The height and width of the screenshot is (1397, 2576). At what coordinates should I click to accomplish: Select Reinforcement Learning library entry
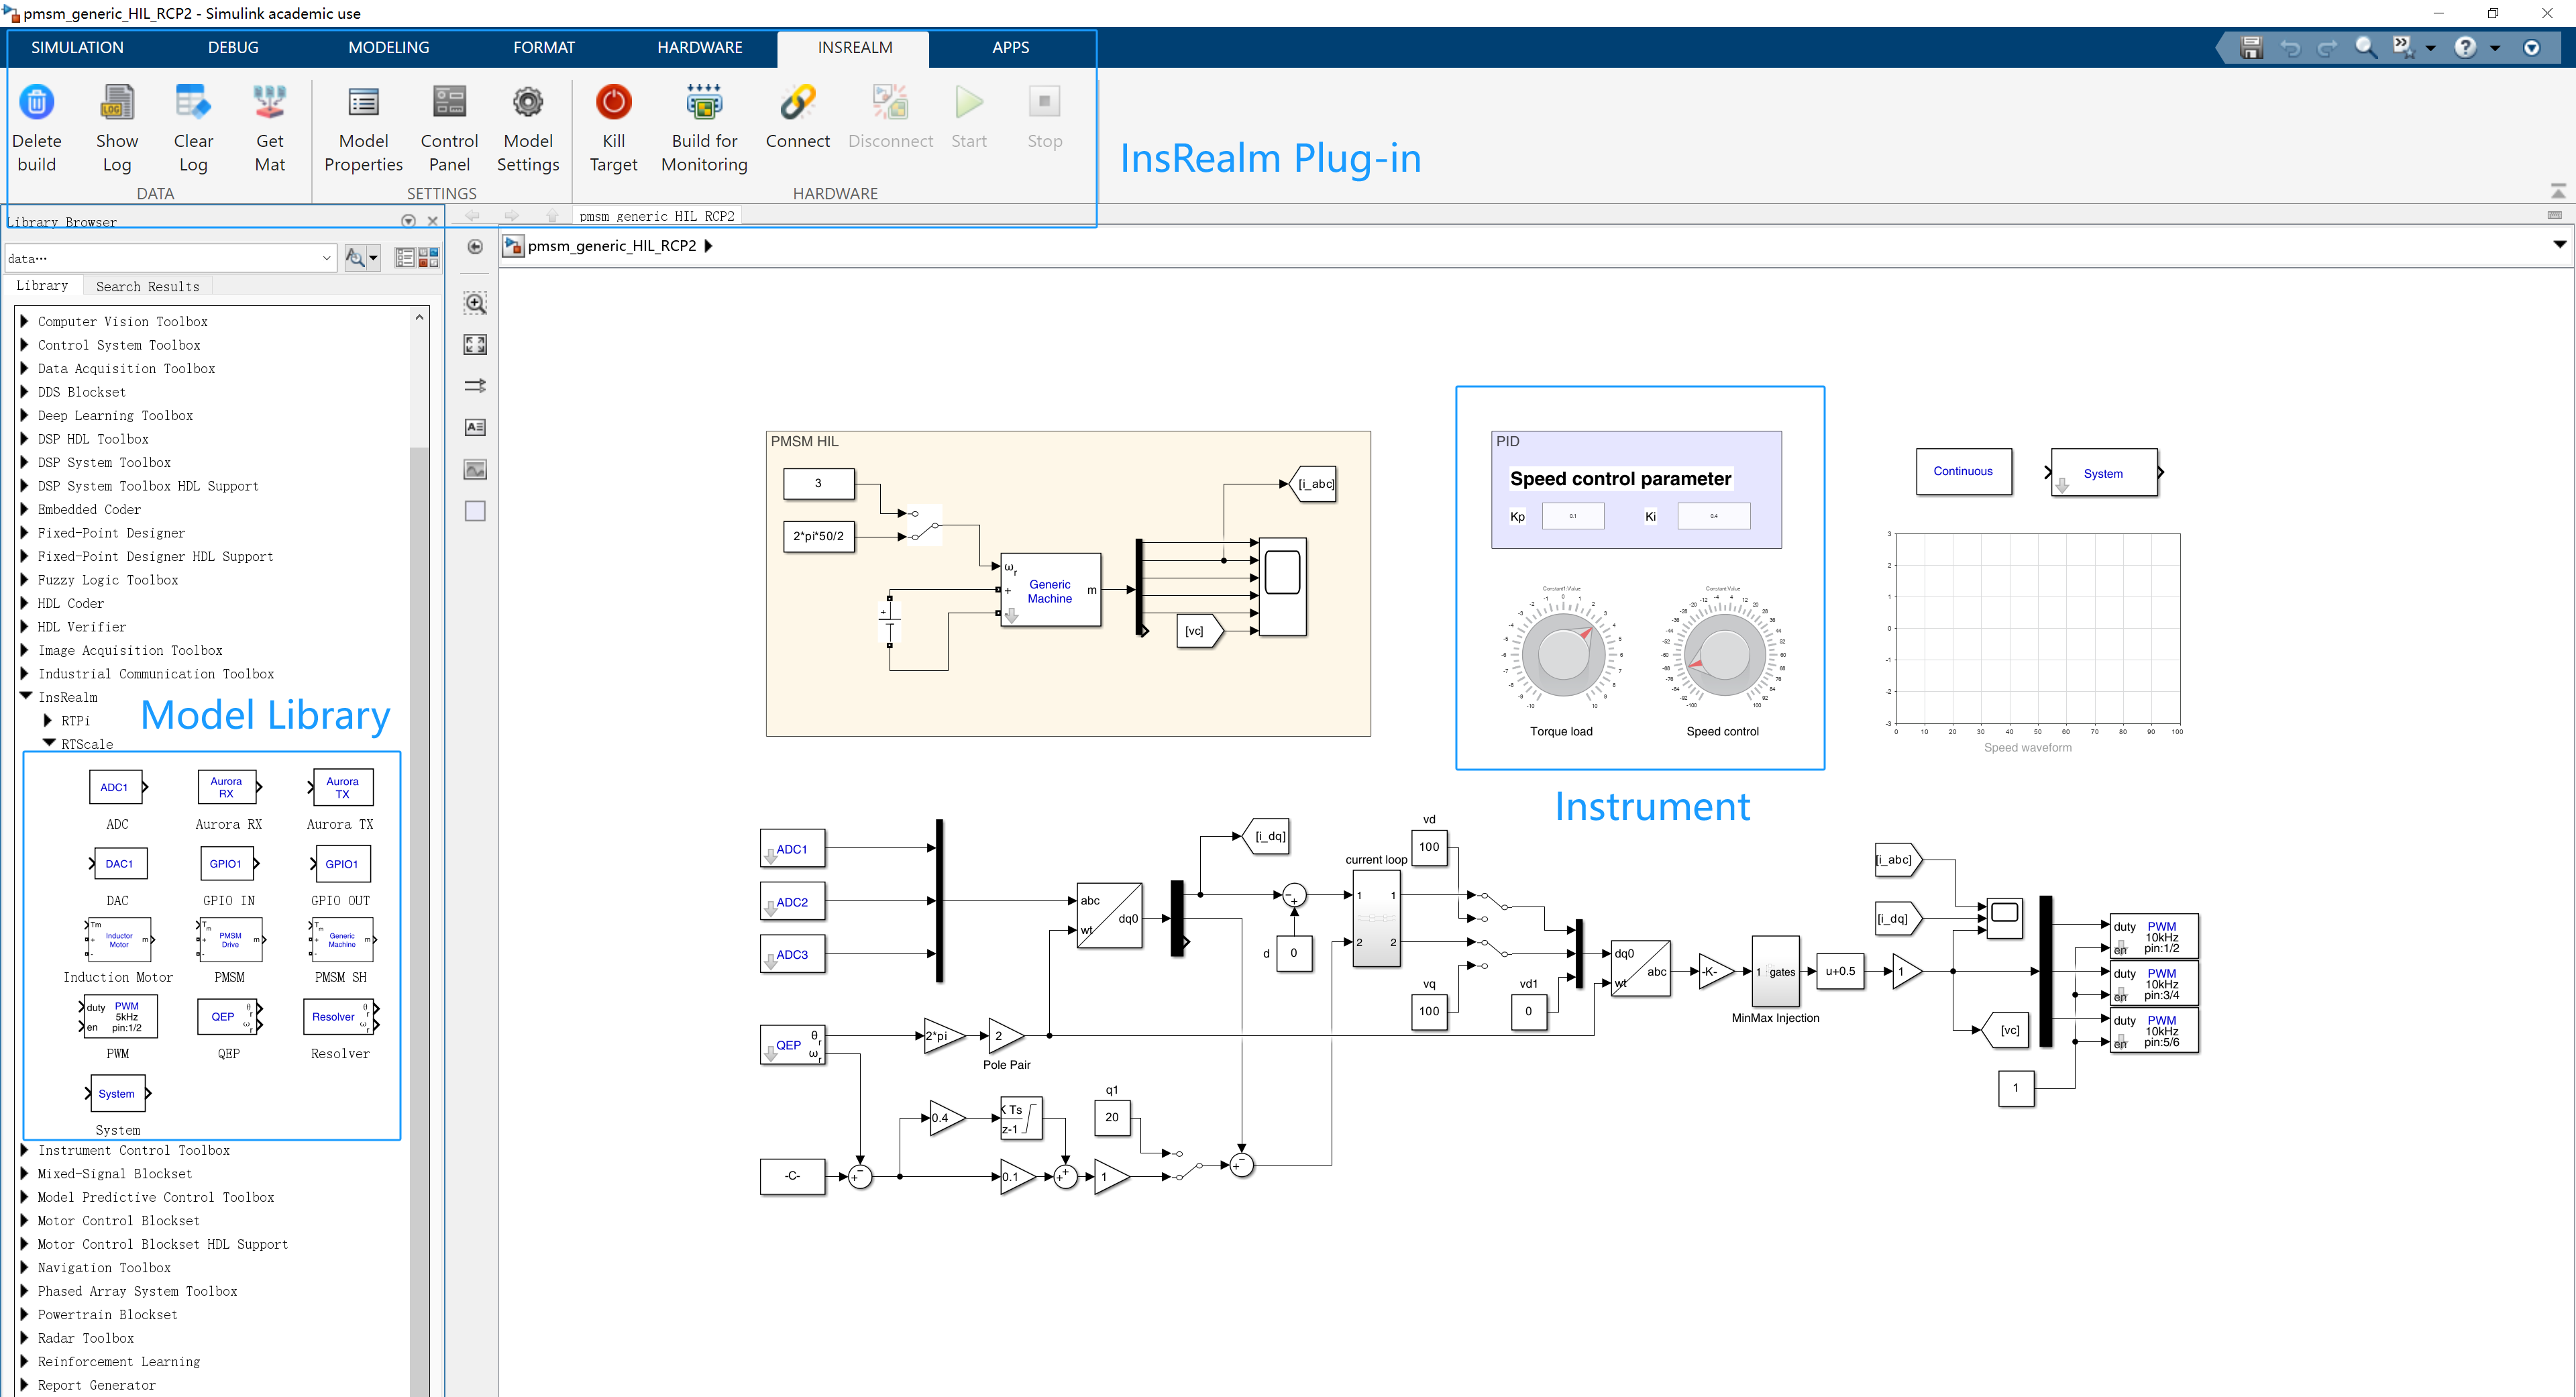pos(118,1361)
